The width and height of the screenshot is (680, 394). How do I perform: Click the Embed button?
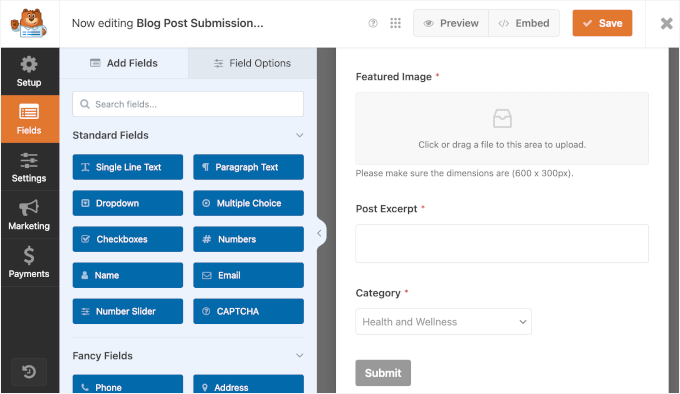click(524, 23)
